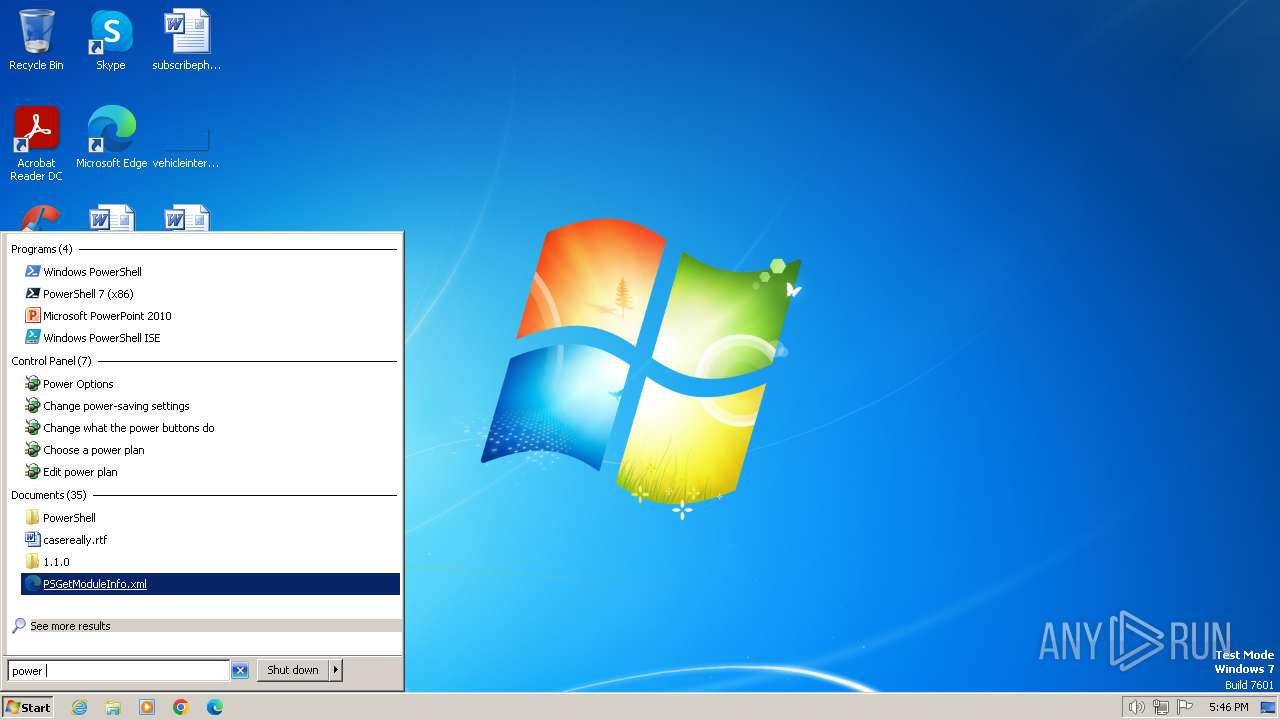Viewport: 1280px width, 720px height.
Task: Click See more results link
Action: click(x=70, y=626)
